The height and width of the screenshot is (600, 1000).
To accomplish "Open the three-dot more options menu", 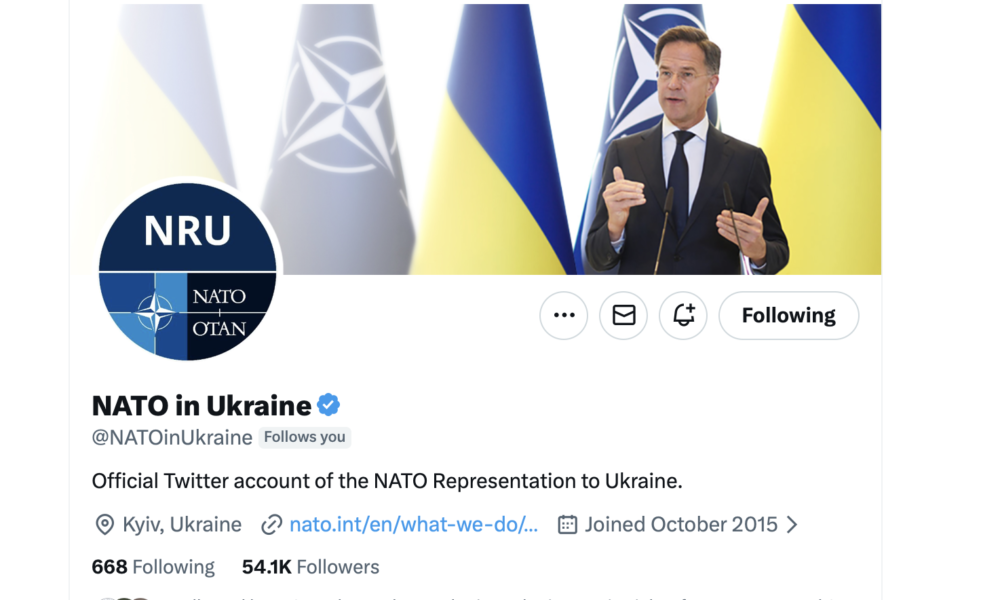I will tap(564, 316).
